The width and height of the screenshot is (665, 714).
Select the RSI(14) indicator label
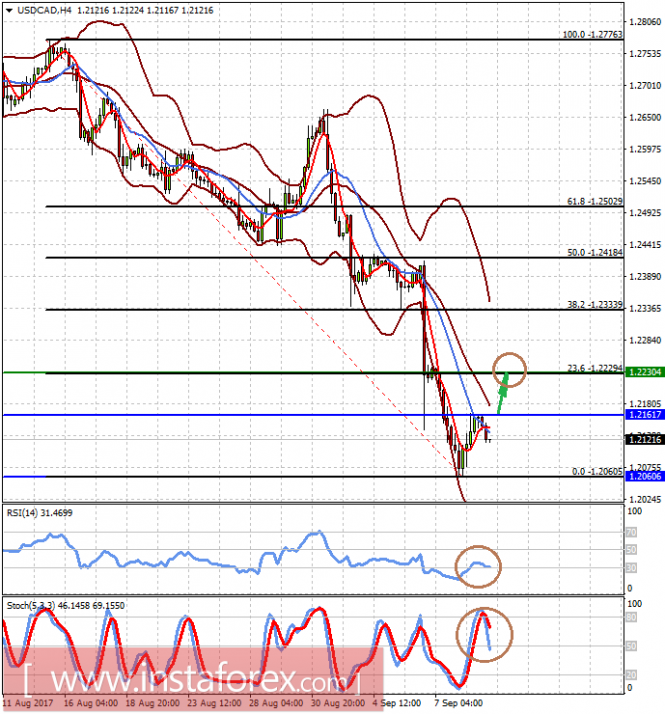[39, 513]
